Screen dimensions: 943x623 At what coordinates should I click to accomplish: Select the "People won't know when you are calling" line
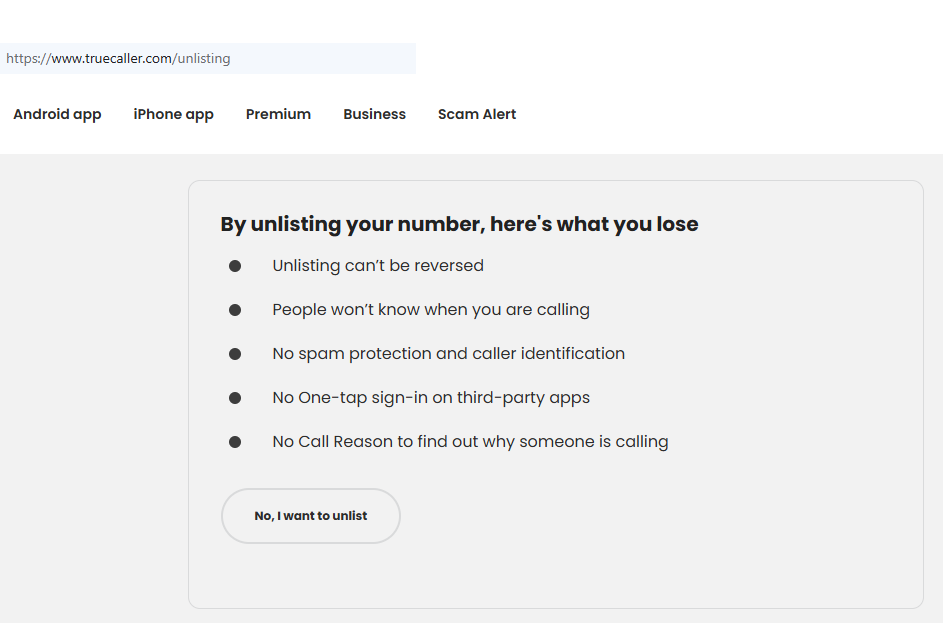click(431, 310)
